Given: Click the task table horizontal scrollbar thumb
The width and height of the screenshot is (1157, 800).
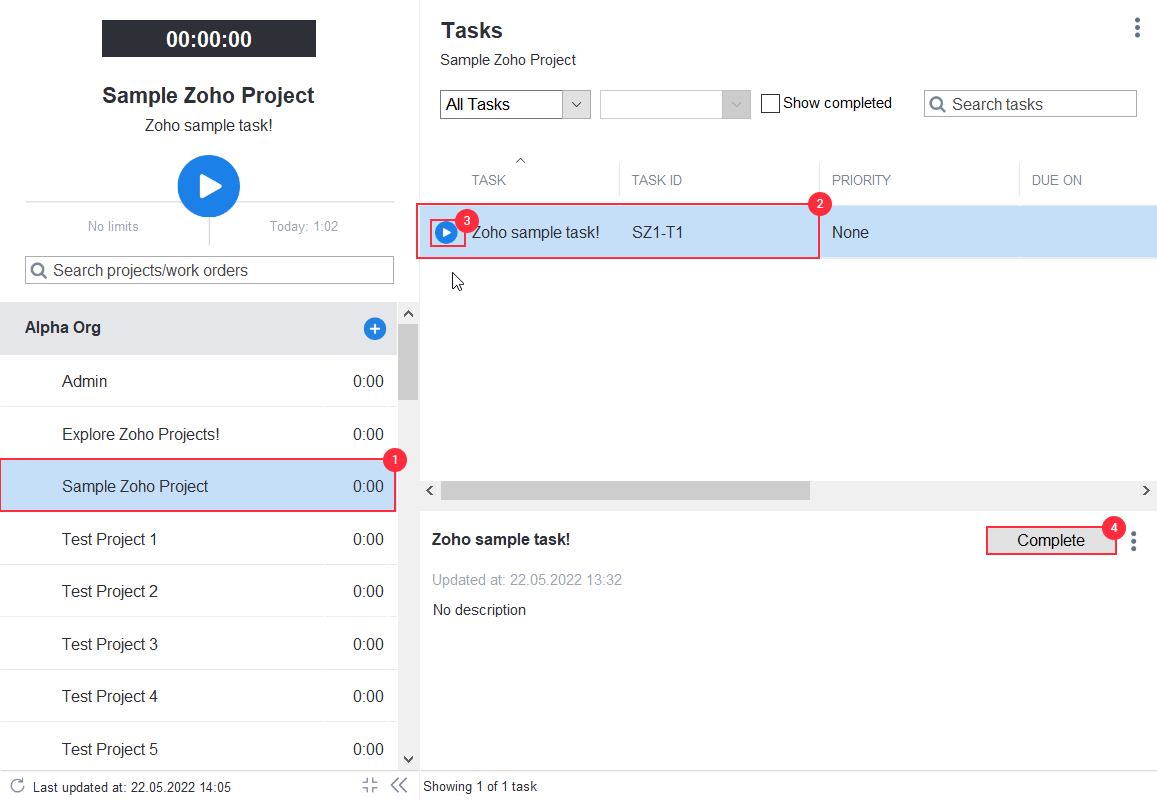Looking at the screenshot, I should coord(625,490).
